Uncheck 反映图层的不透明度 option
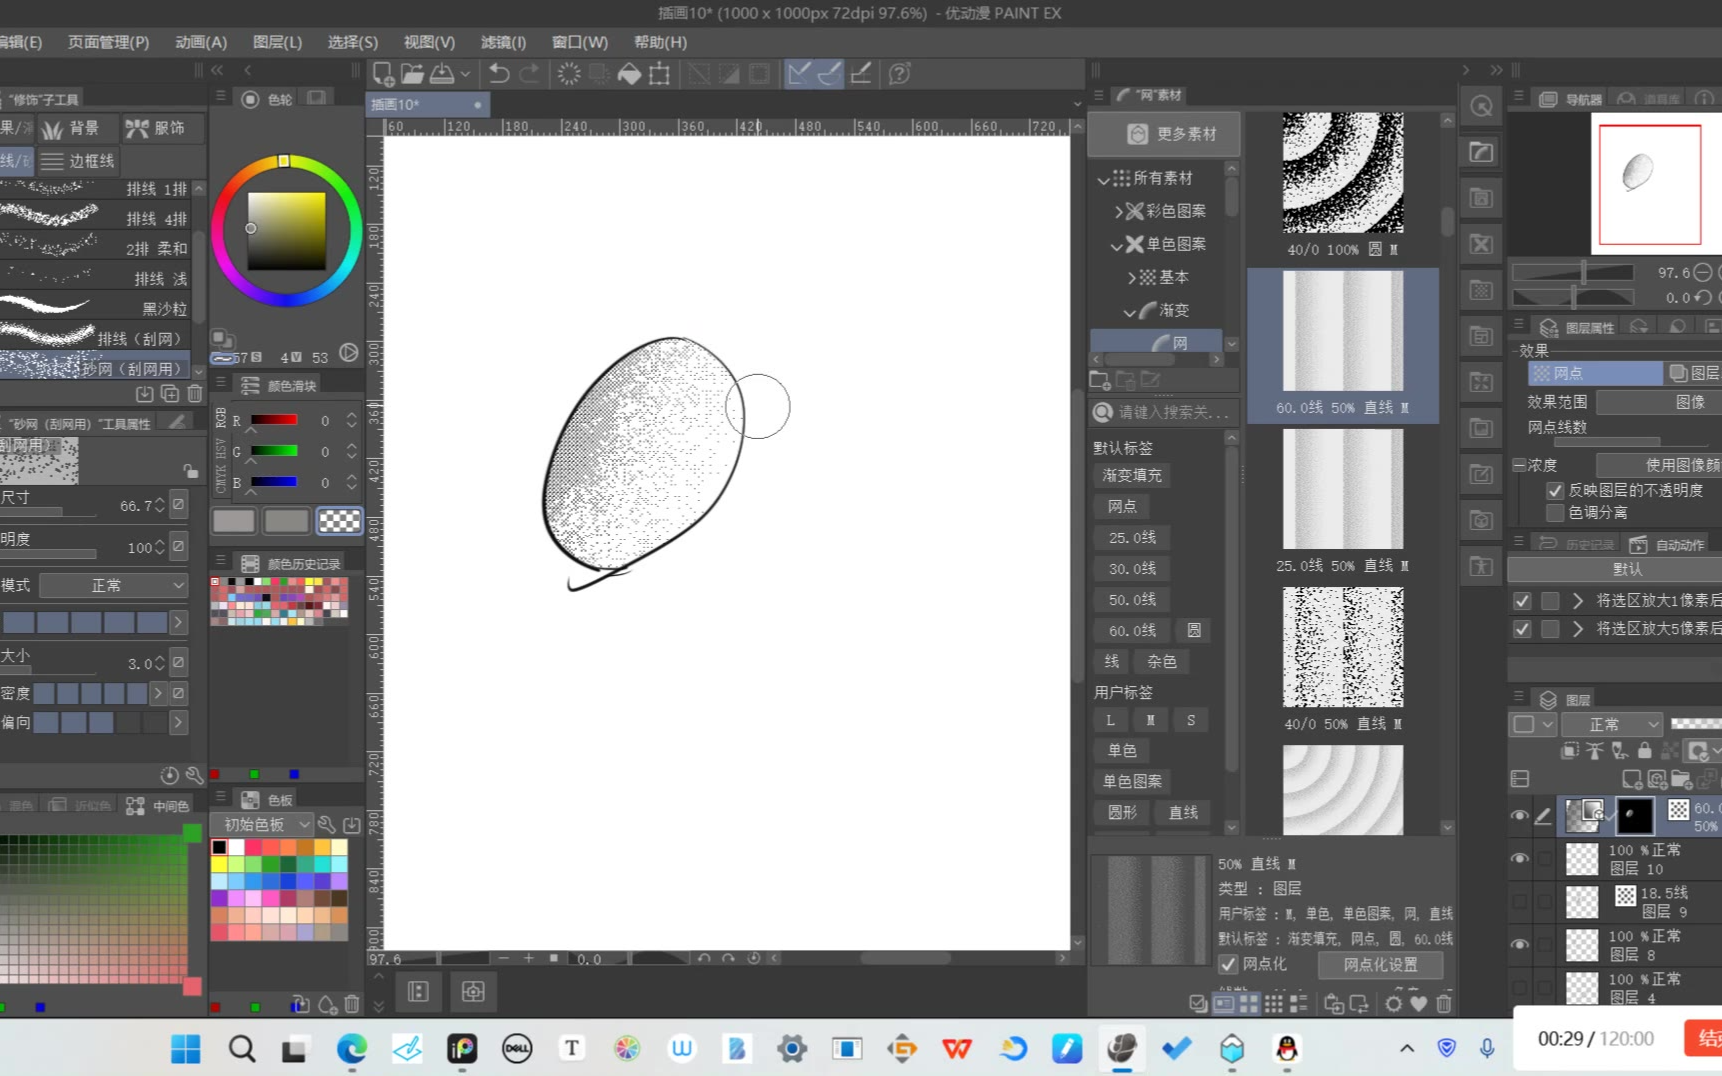1722x1076 pixels. [1555, 490]
